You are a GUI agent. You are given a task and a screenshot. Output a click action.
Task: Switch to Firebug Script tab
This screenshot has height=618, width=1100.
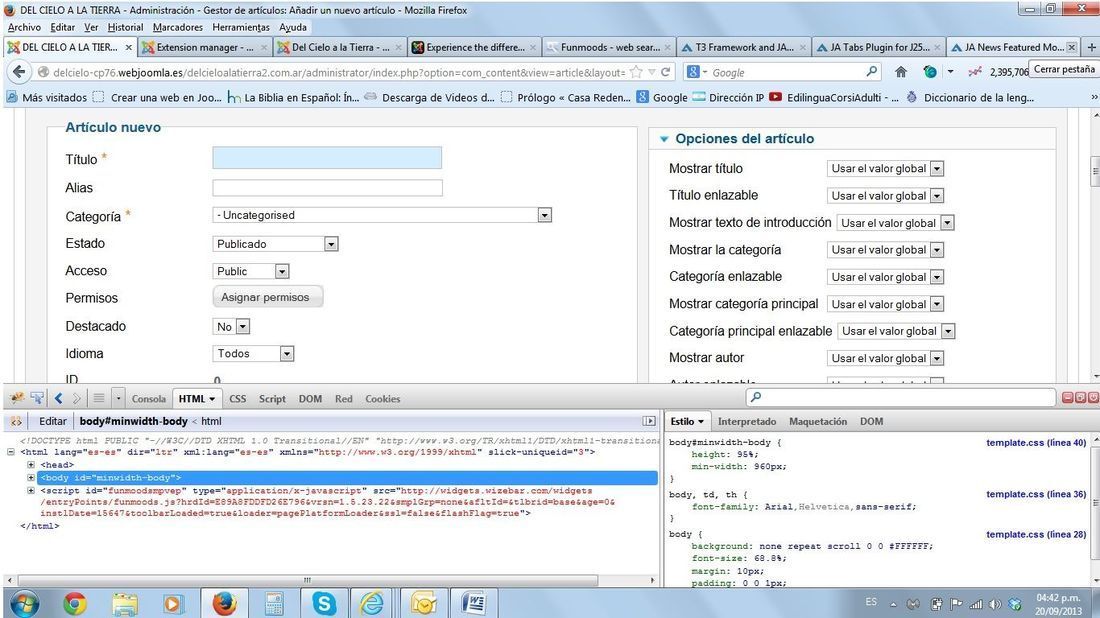point(272,398)
